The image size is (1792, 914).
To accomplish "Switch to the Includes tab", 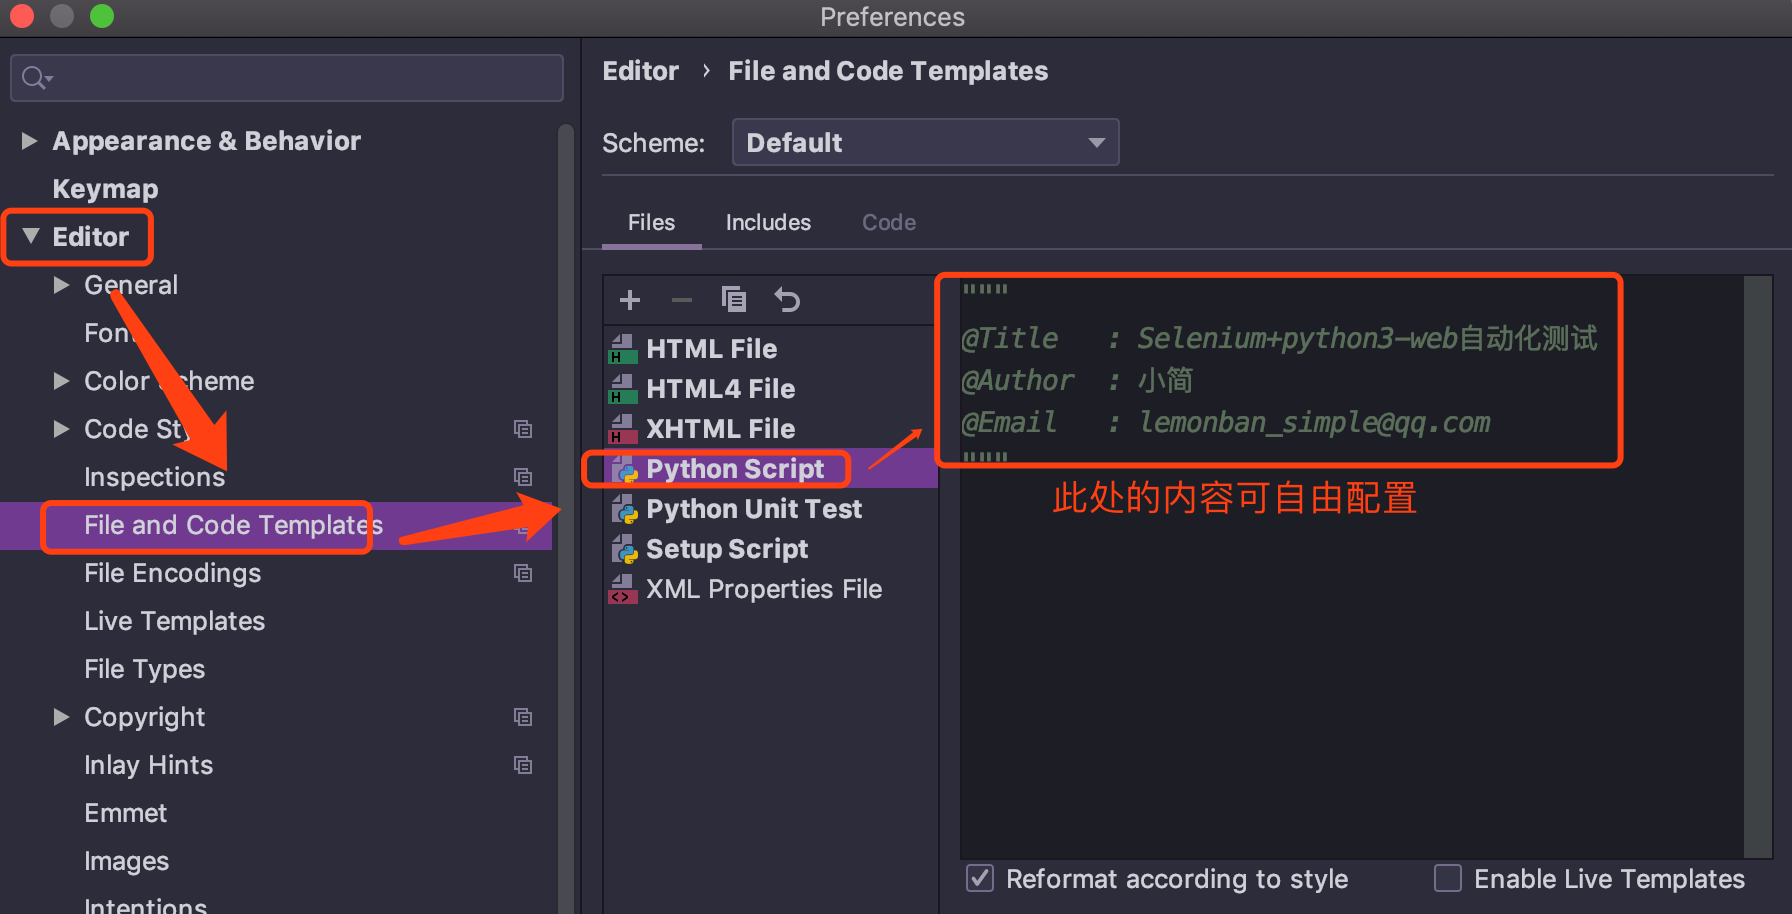I will (x=768, y=222).
